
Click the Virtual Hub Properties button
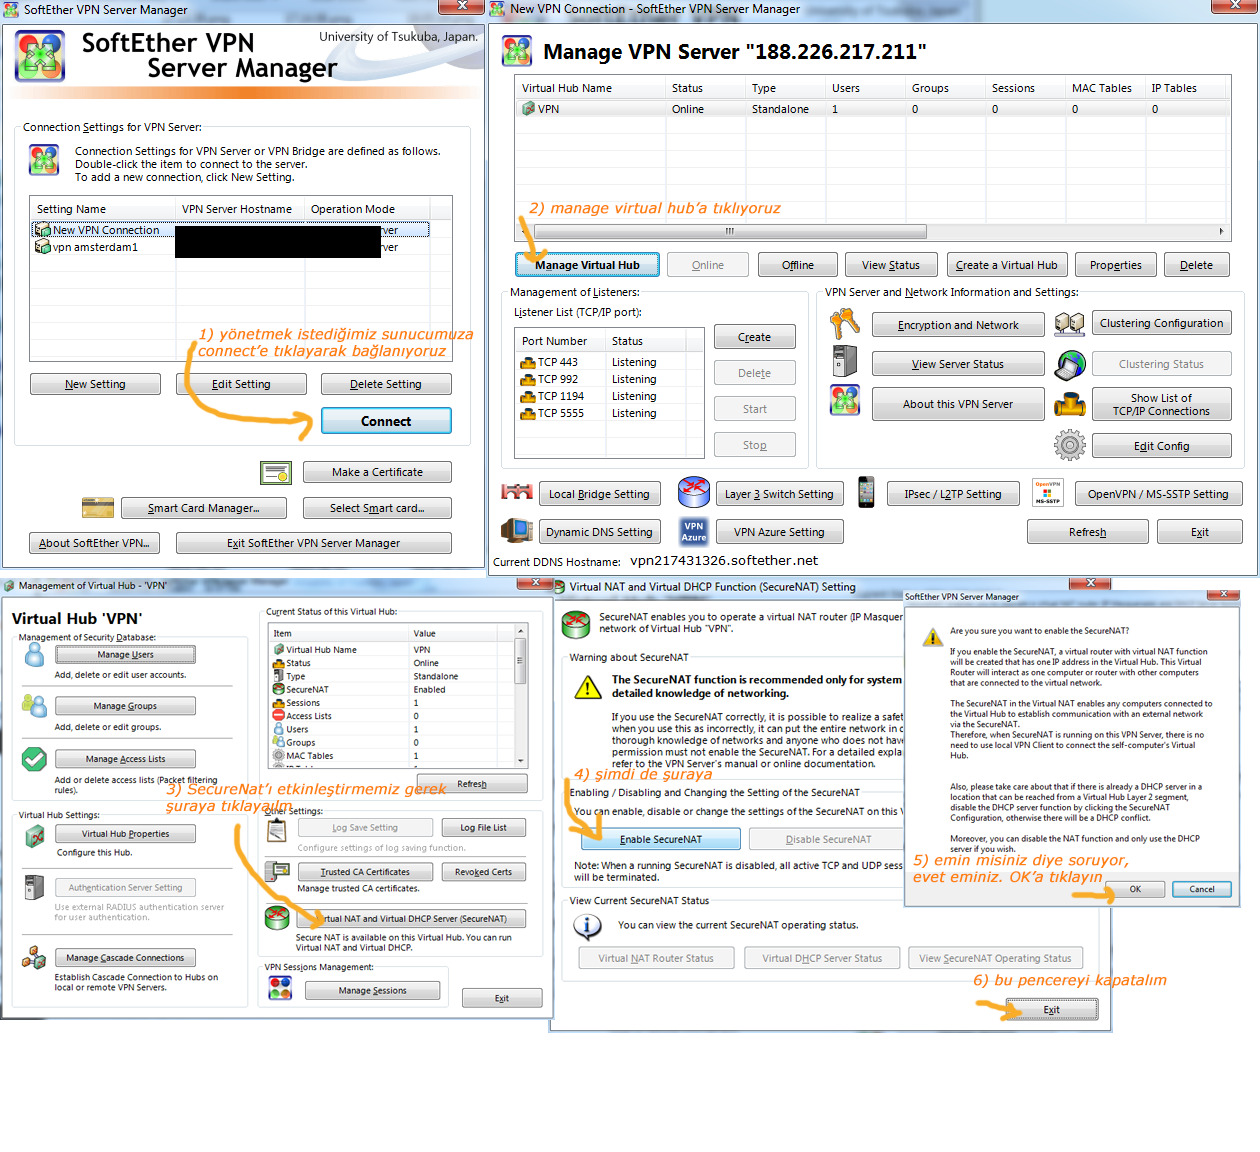(x=125, y=833)
